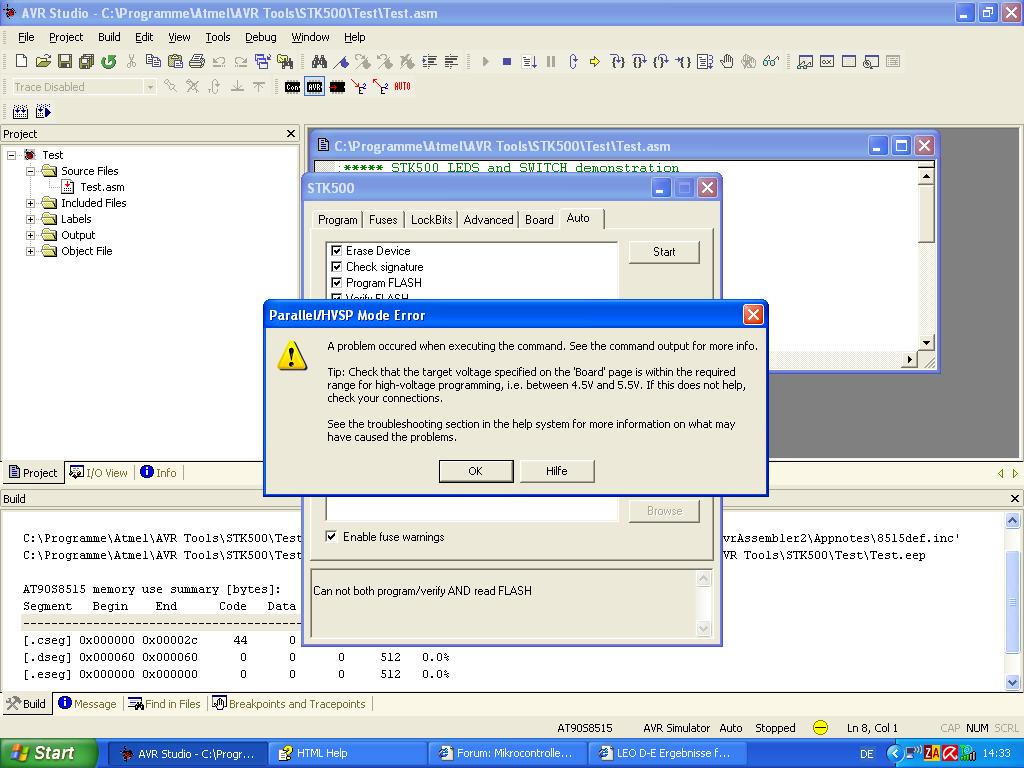Switch to the Advanced tab
The width and height of the screenshot is (1024, 768).
(x=488, y=220)
